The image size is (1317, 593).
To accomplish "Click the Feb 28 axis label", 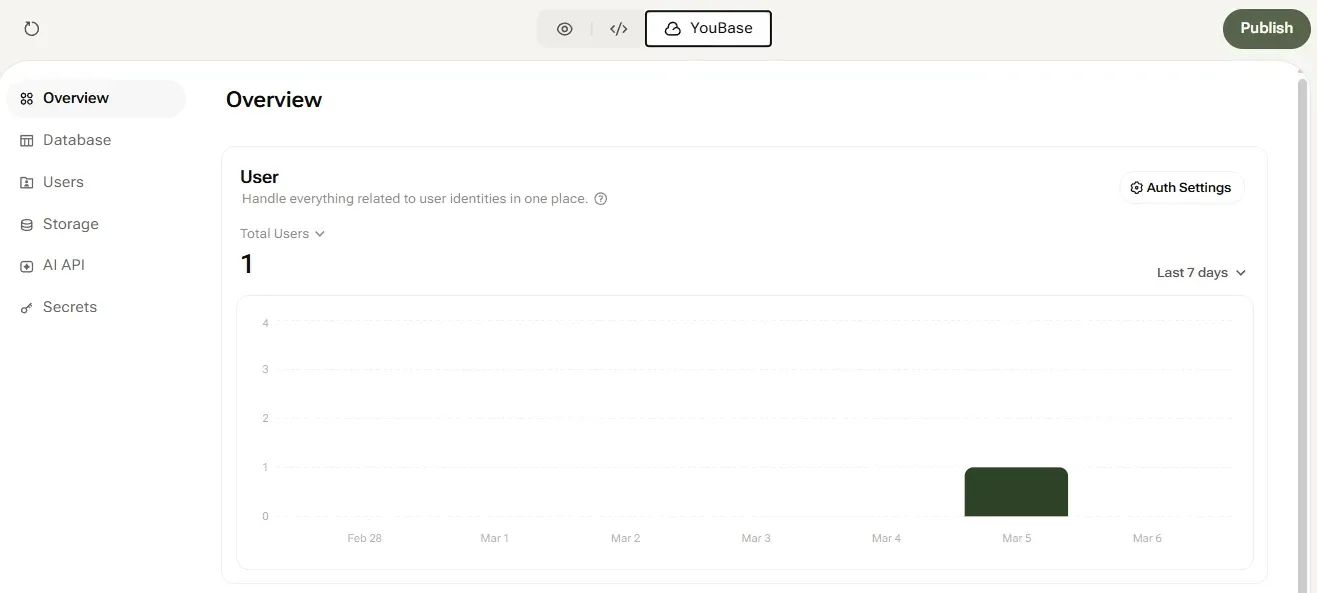I will pyautogui.click(x=365, y=538).
